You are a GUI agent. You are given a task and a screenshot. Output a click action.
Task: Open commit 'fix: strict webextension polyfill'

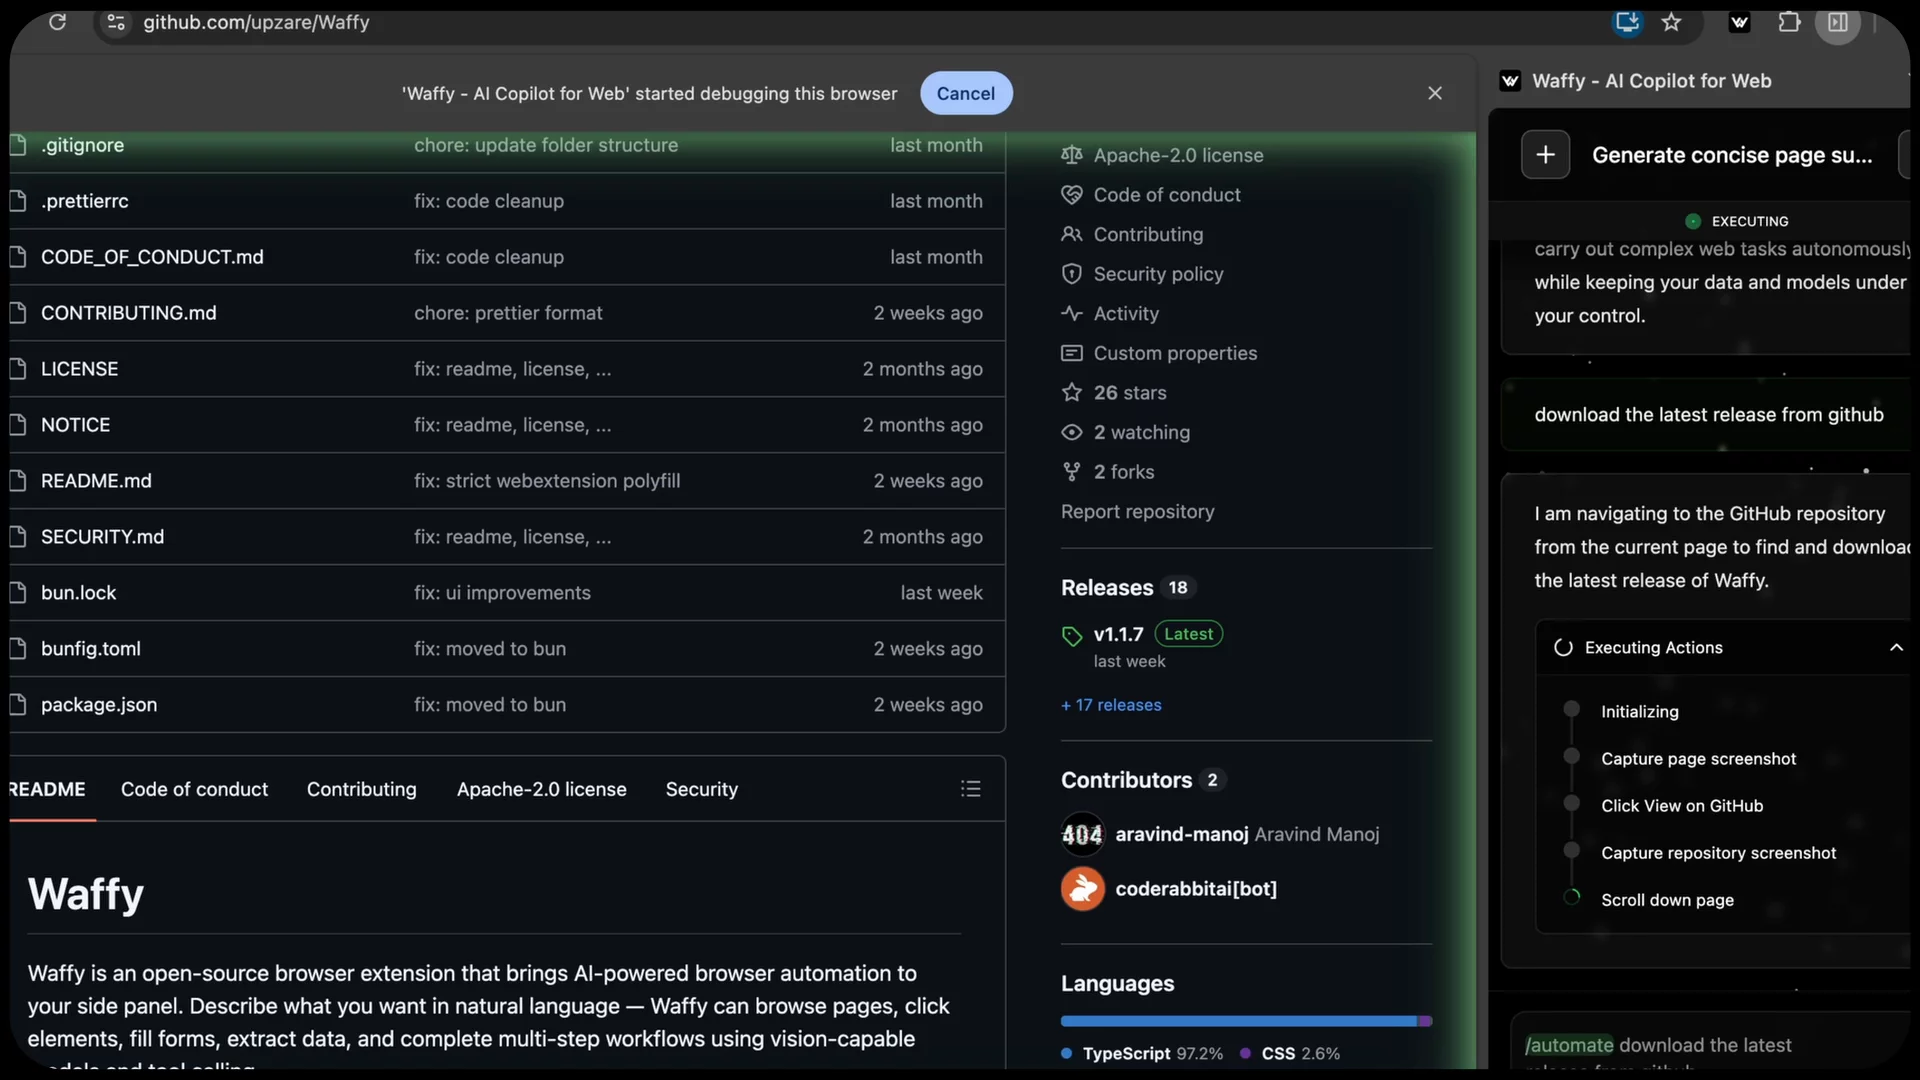click(x=547, y=481)
